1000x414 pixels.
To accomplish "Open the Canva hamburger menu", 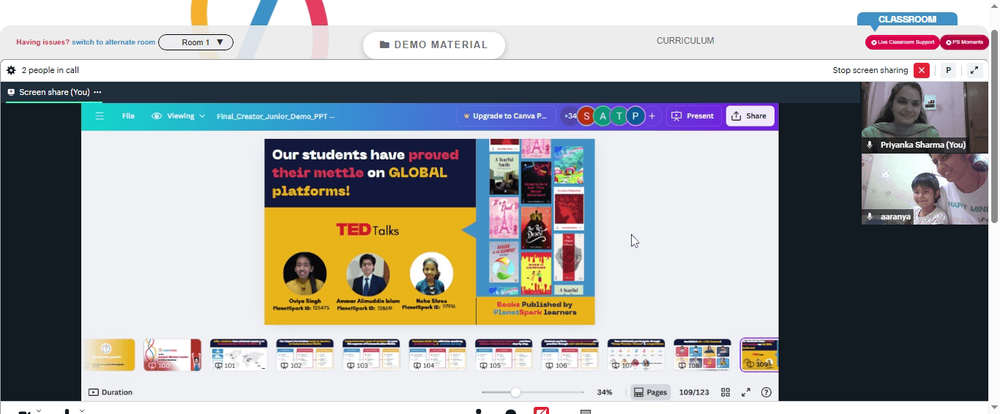I will [99, 116].
